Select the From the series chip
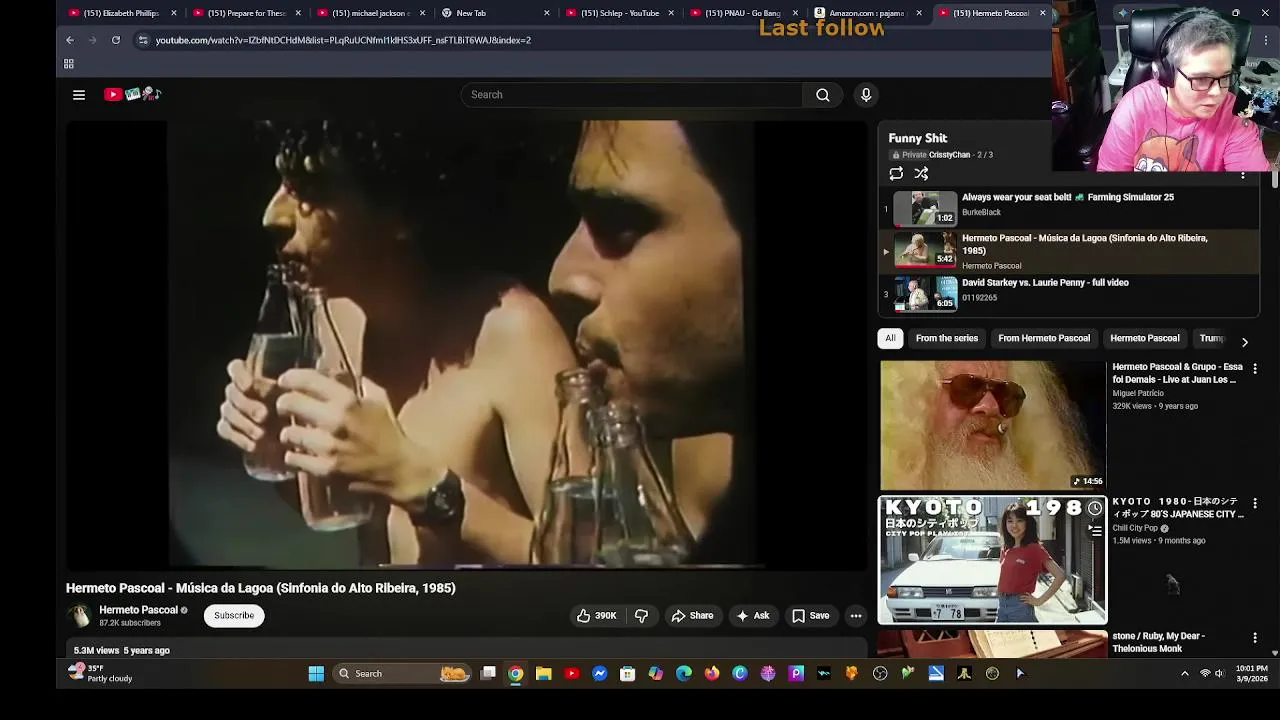The width and height of the screenshot is (1280, 720). (947, 338)
